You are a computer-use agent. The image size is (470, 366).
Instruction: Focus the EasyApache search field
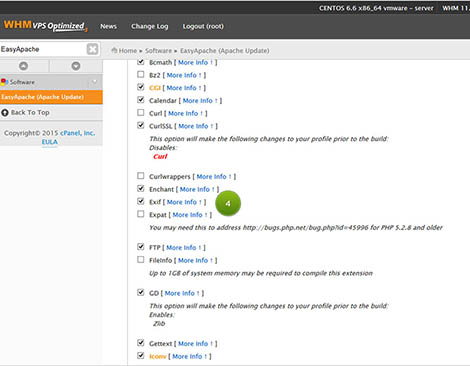point(43,49)
